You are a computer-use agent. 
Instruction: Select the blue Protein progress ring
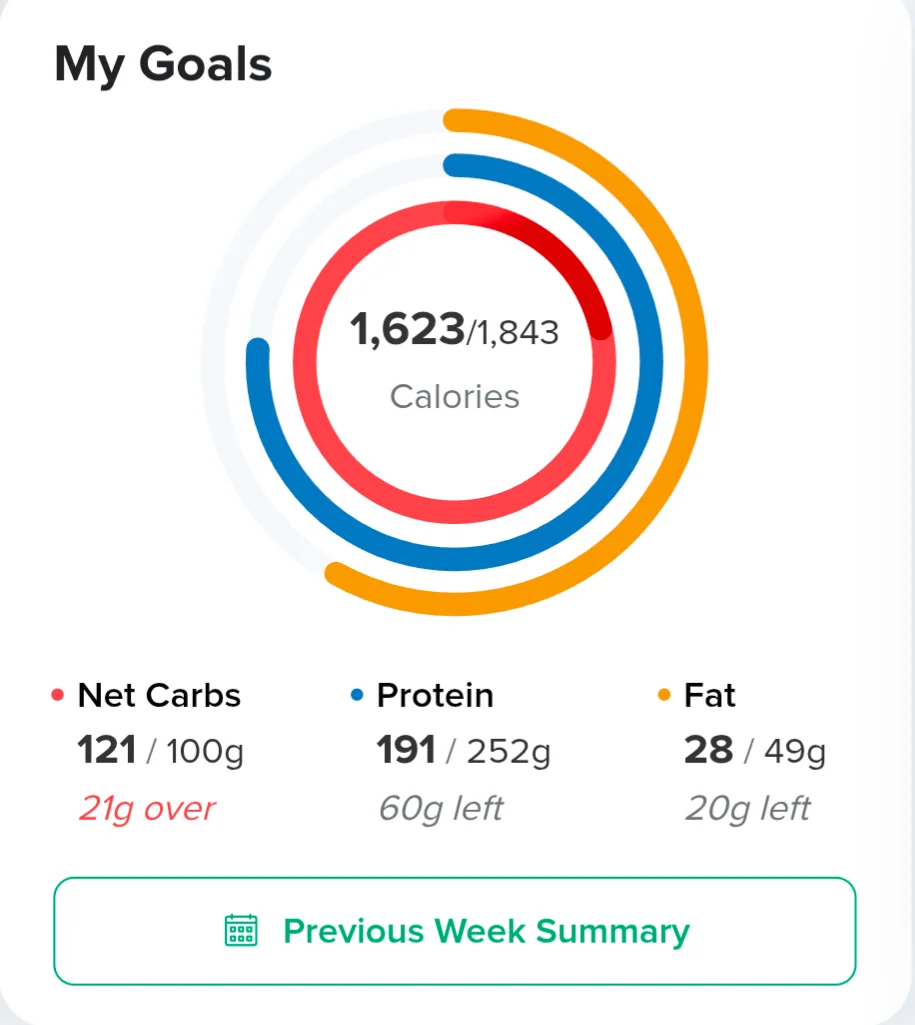651,361
